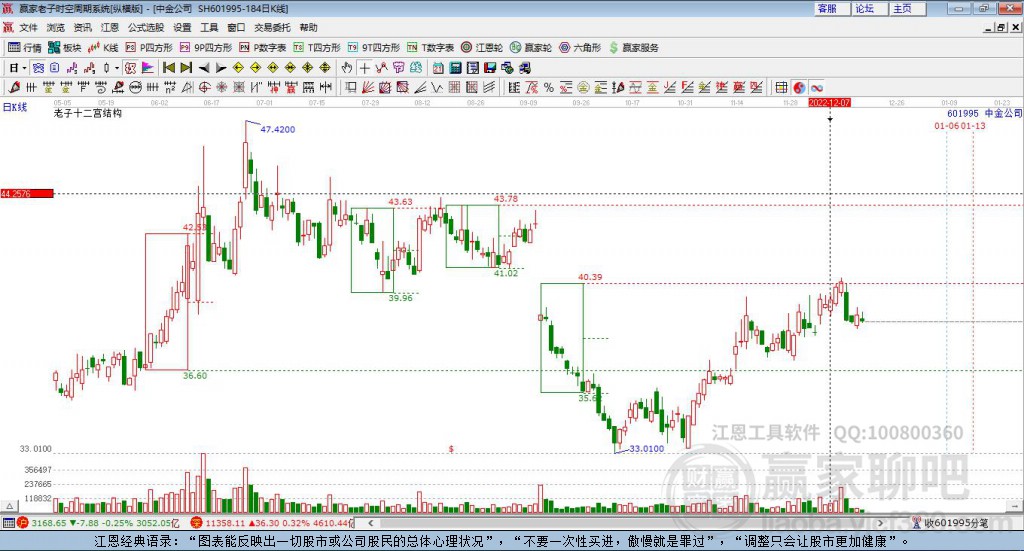Open the calculator icon in toolbar
Viewport: 1024px width, 551px height.
pos(455,68)
